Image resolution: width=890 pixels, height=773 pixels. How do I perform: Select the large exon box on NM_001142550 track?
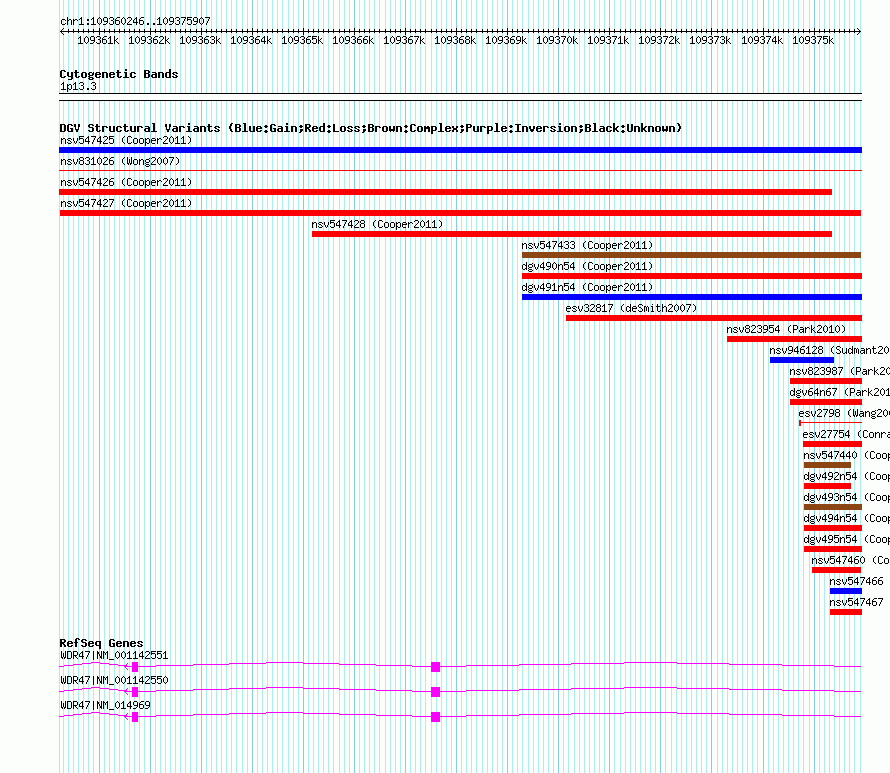click(x=435, y=692)
